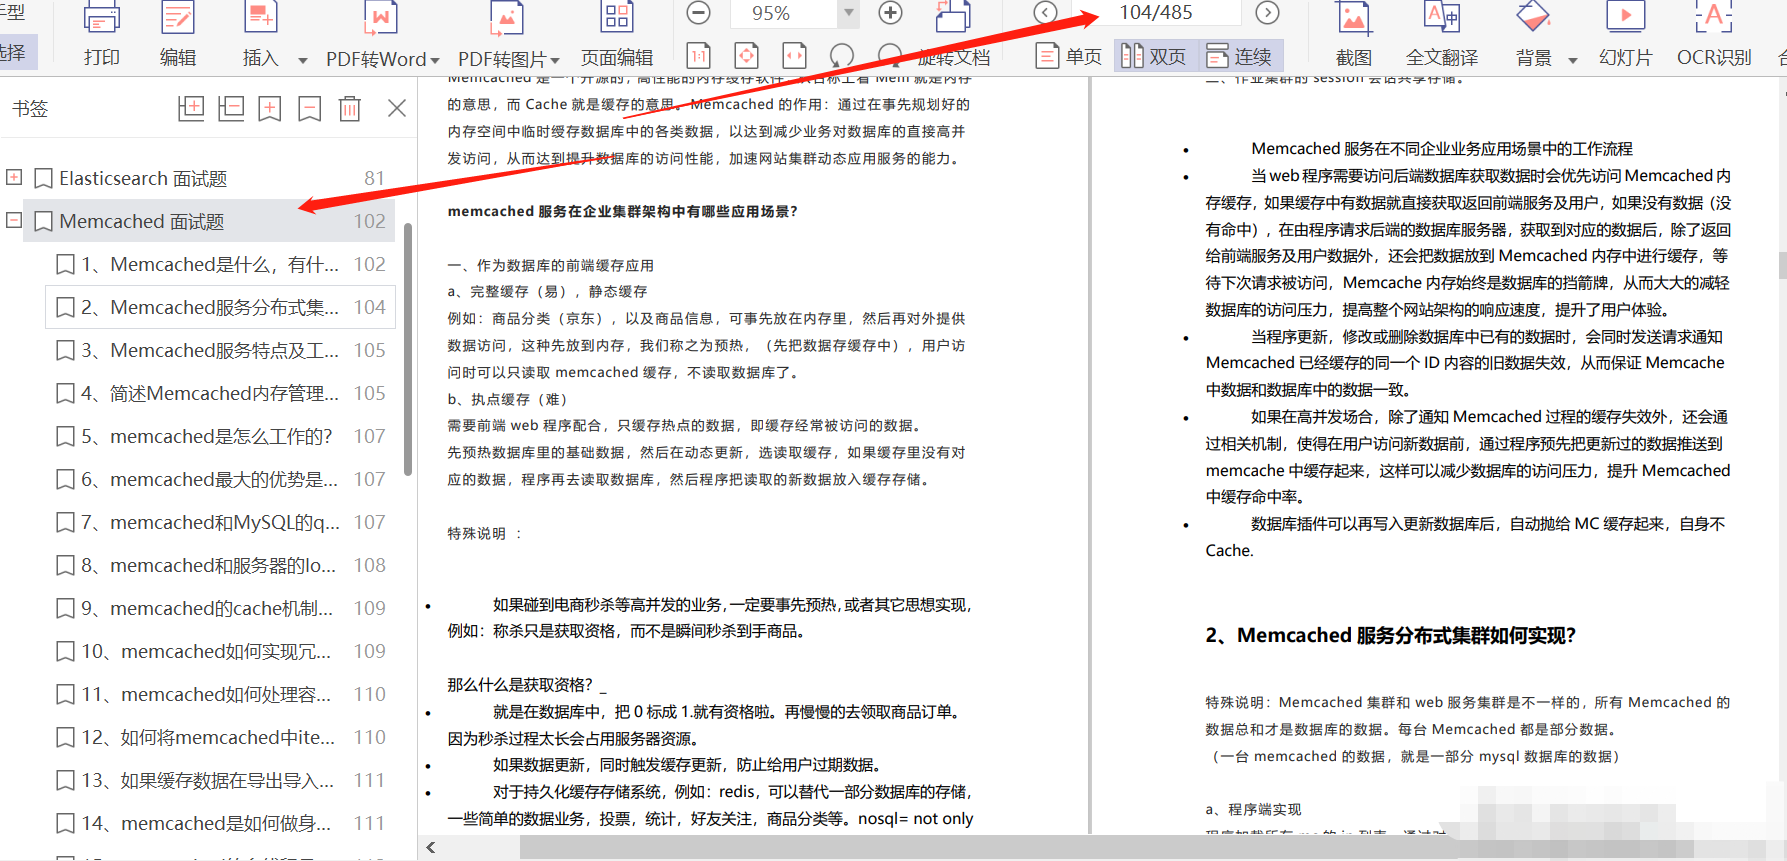Collapse the Memcached 面试题 bookmark
The image size is (1787, 861).
14,220
